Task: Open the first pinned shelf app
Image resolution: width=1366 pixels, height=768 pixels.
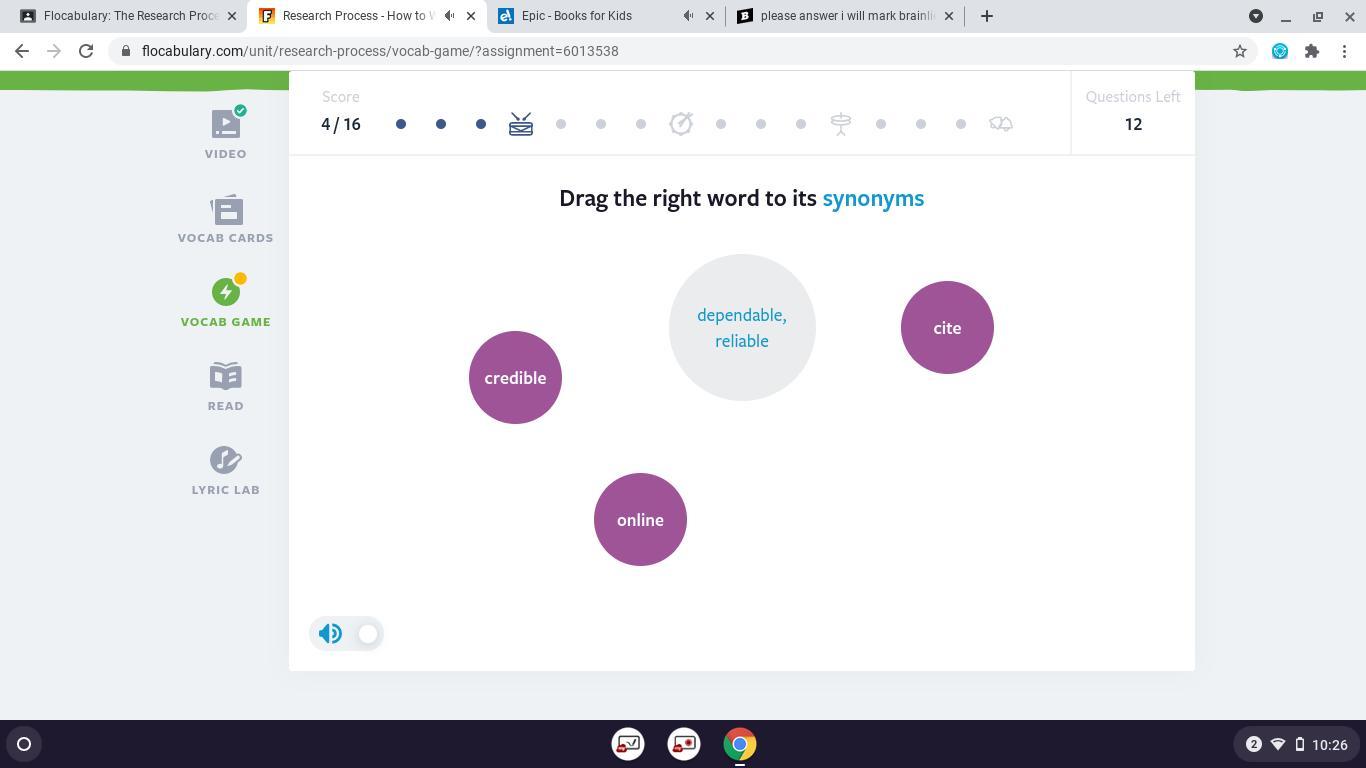Action: [628, 744]
